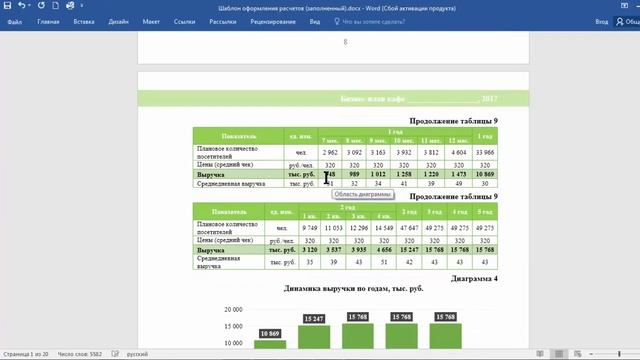
Task: Select the '15 247' data label on the chart
Action: point(314,319)
